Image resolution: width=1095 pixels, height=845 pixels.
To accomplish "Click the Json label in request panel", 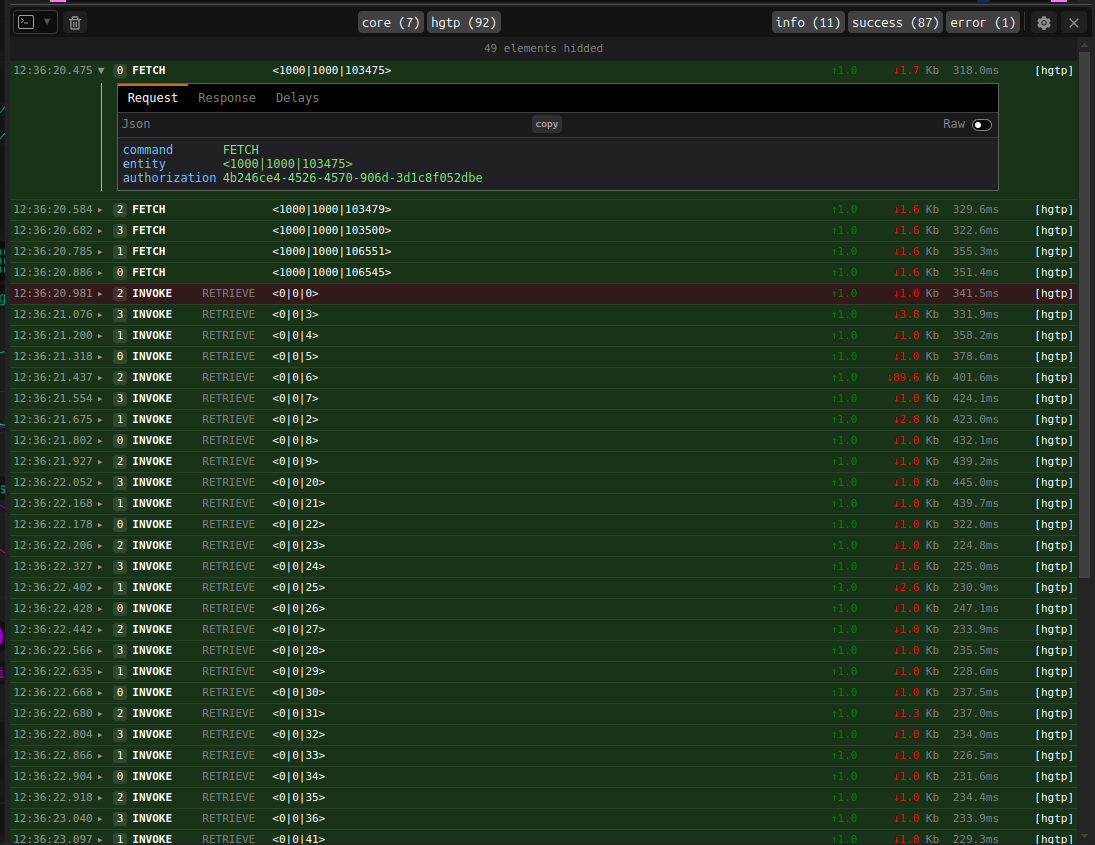I will click(x=136, y=124).
